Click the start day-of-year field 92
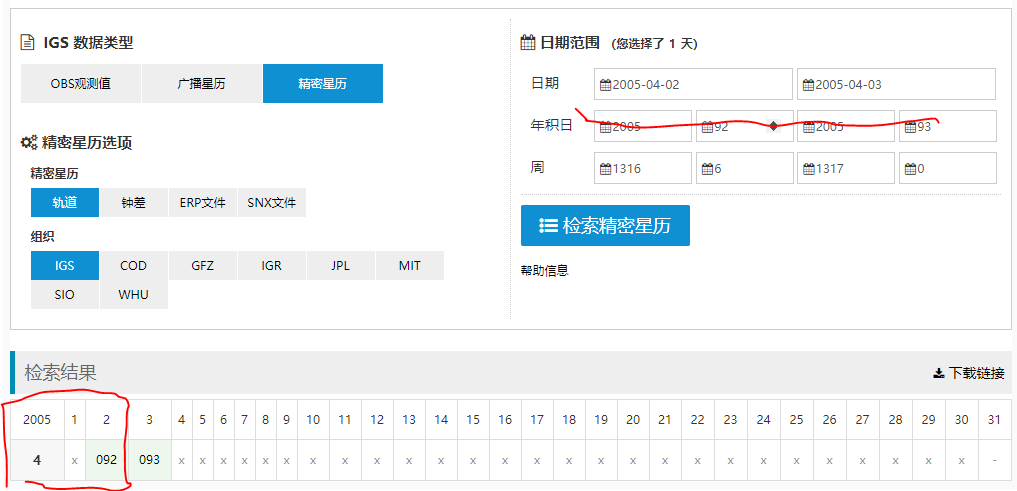This screenshot has width=1017, height=491. click(x=745, y=126)
